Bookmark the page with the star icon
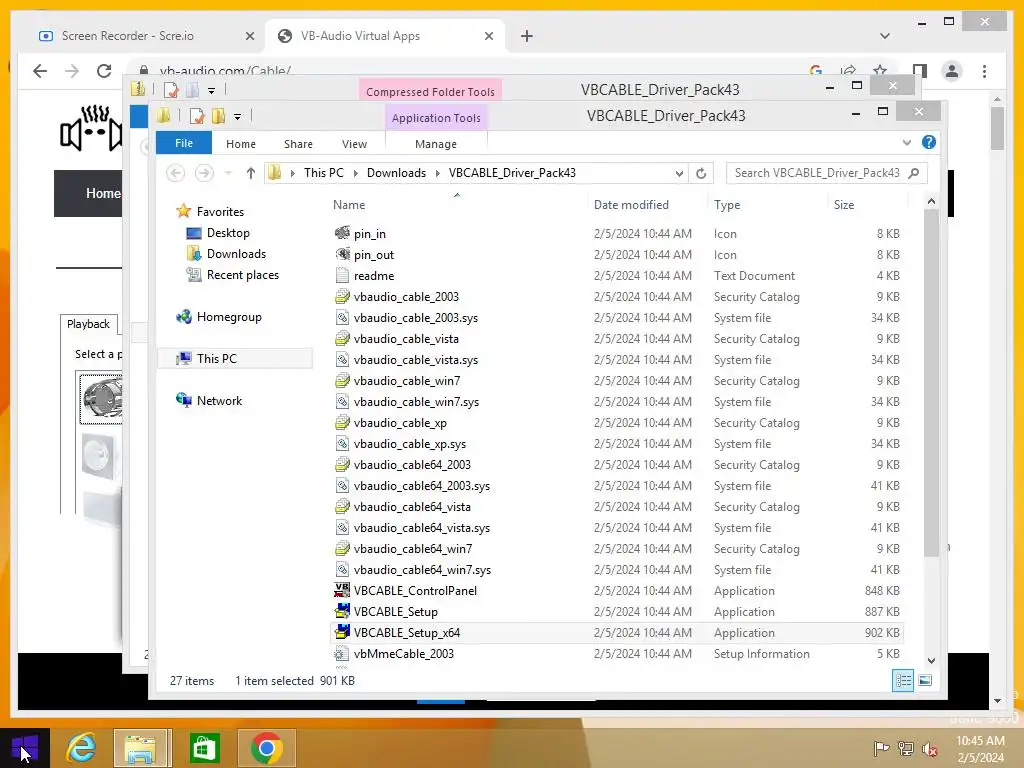Screen dimensions: 1024x768 click(x=880, y=70)
